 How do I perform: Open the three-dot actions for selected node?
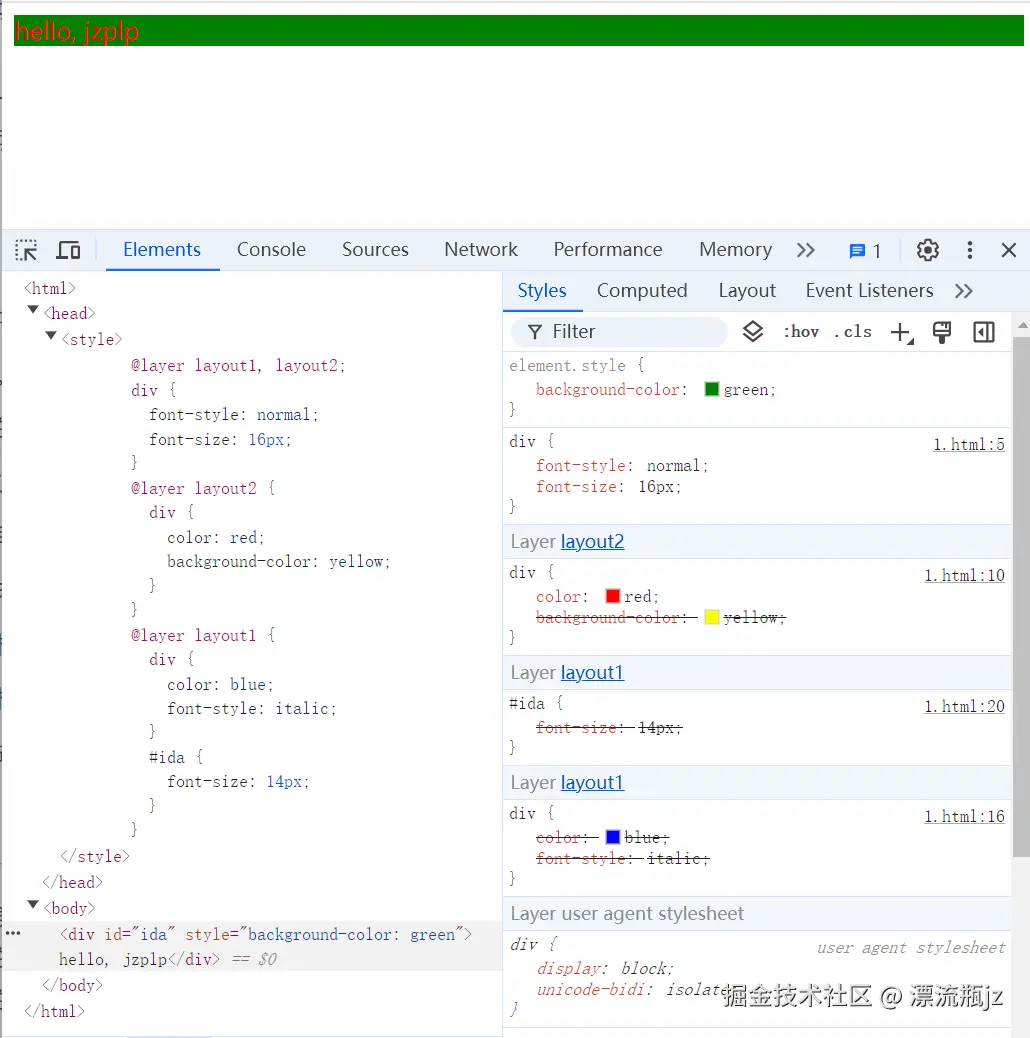tap(13, 933)
